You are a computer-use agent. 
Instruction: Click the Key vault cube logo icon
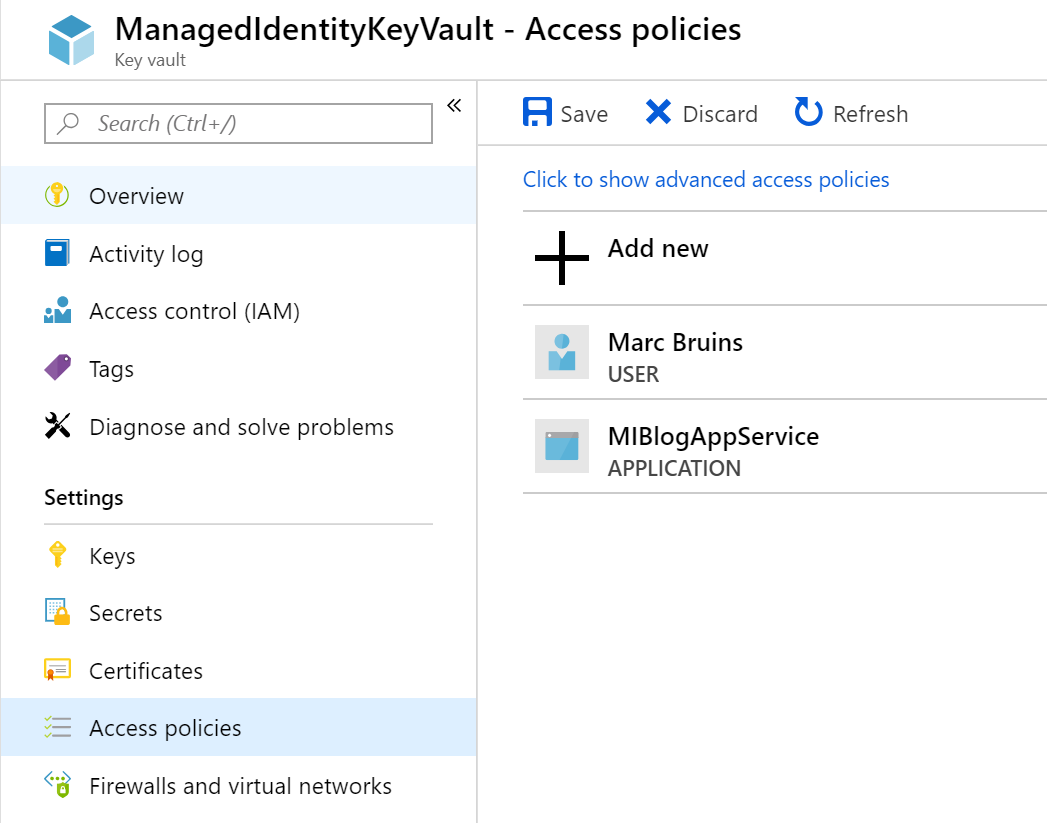coord(72,40)
